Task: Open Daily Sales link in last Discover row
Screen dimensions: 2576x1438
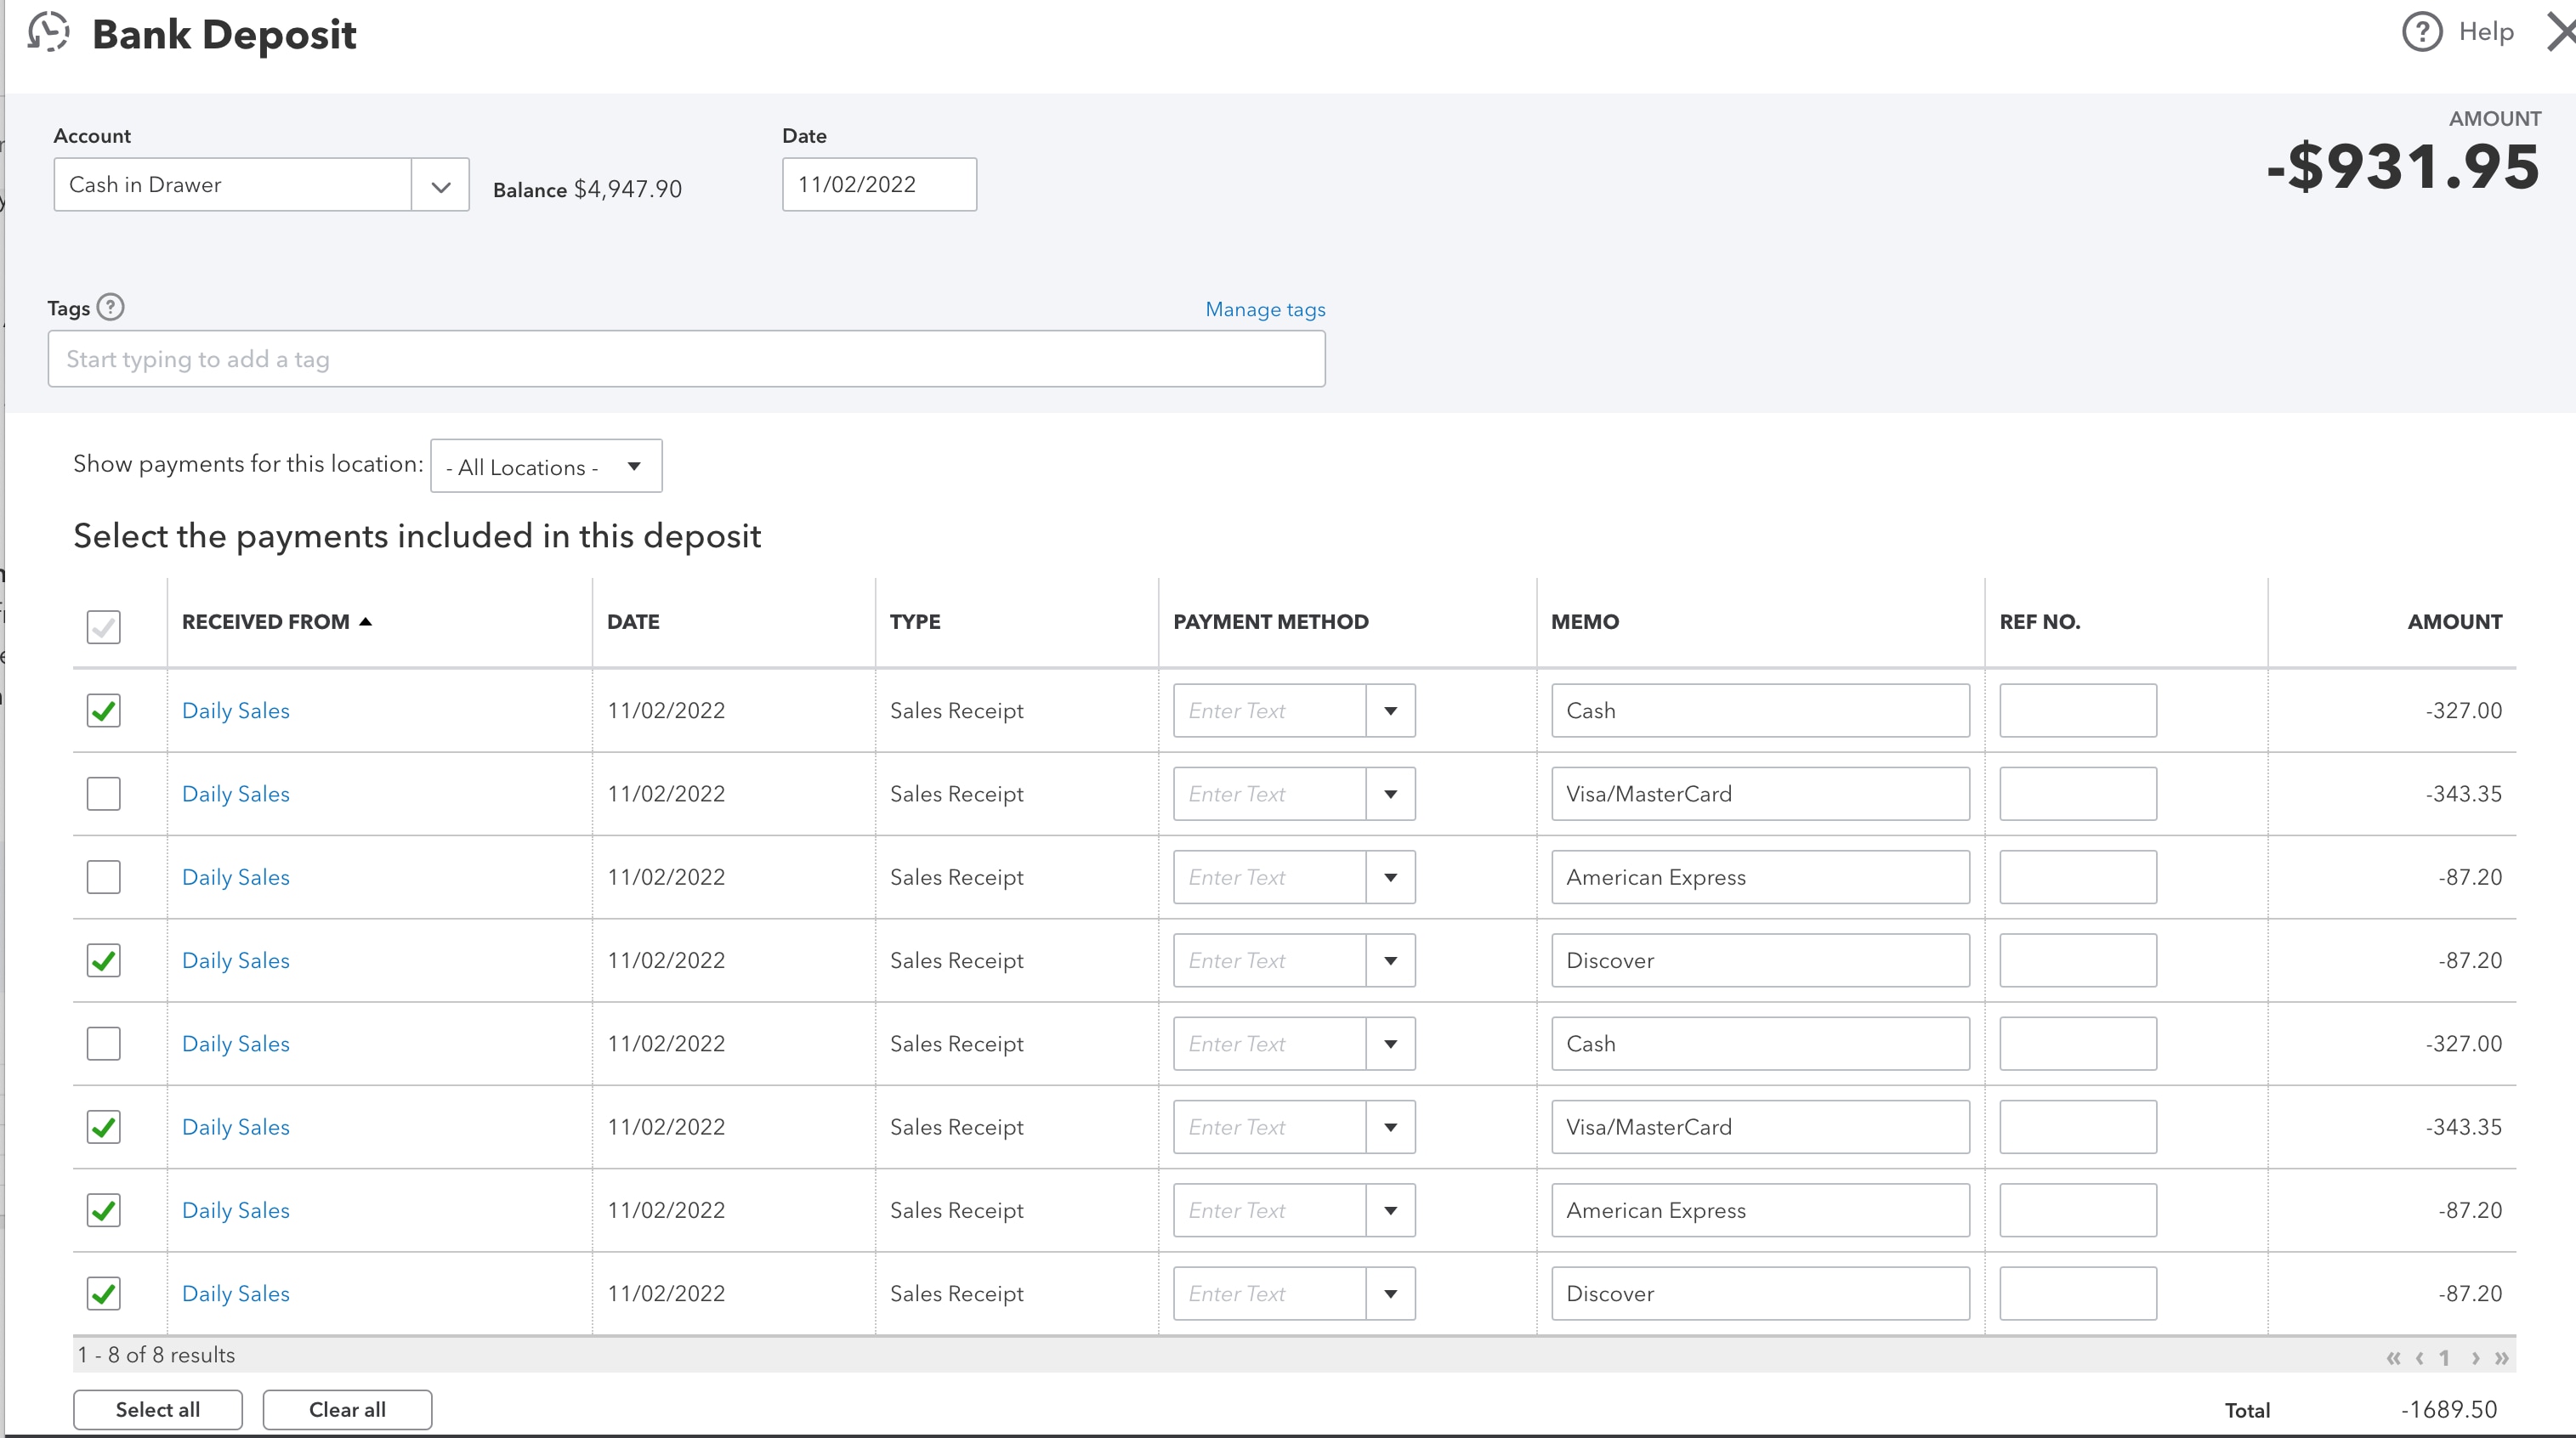Action: (236, 1293)
